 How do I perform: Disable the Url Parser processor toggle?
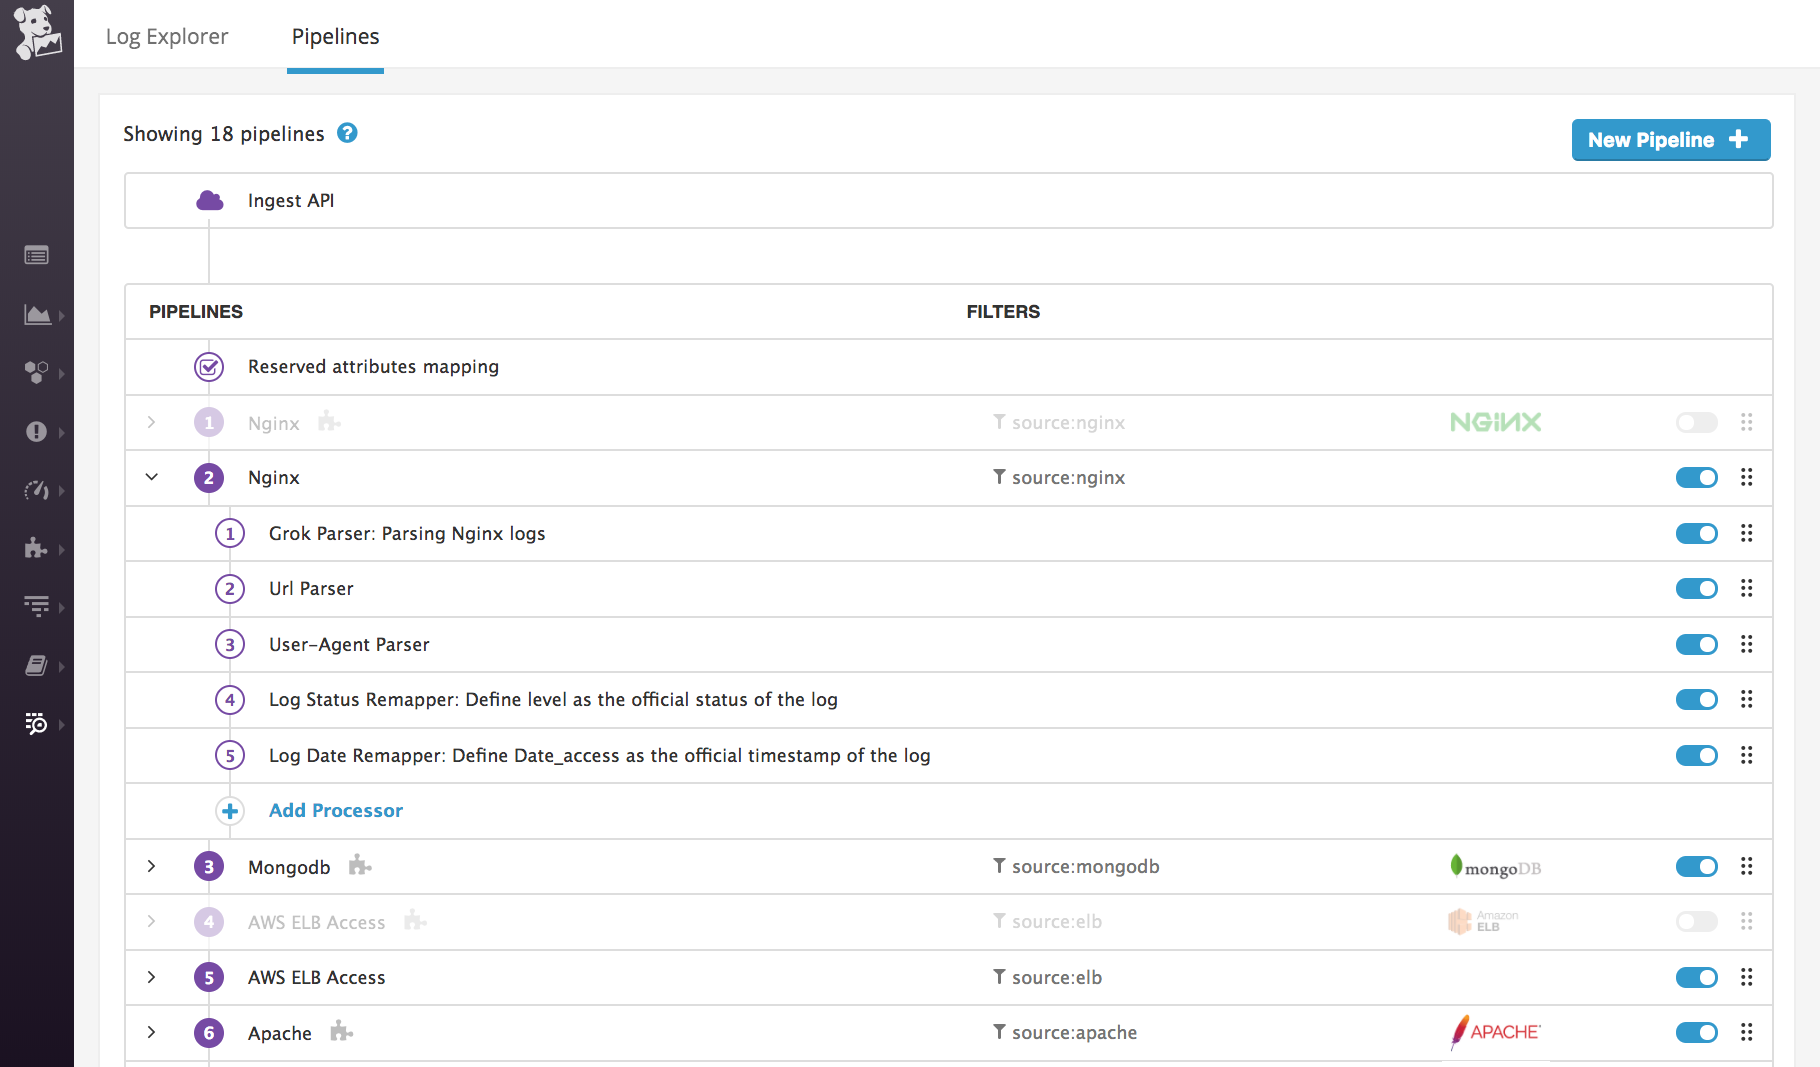pyautogui.click(x=1696, y=589)
